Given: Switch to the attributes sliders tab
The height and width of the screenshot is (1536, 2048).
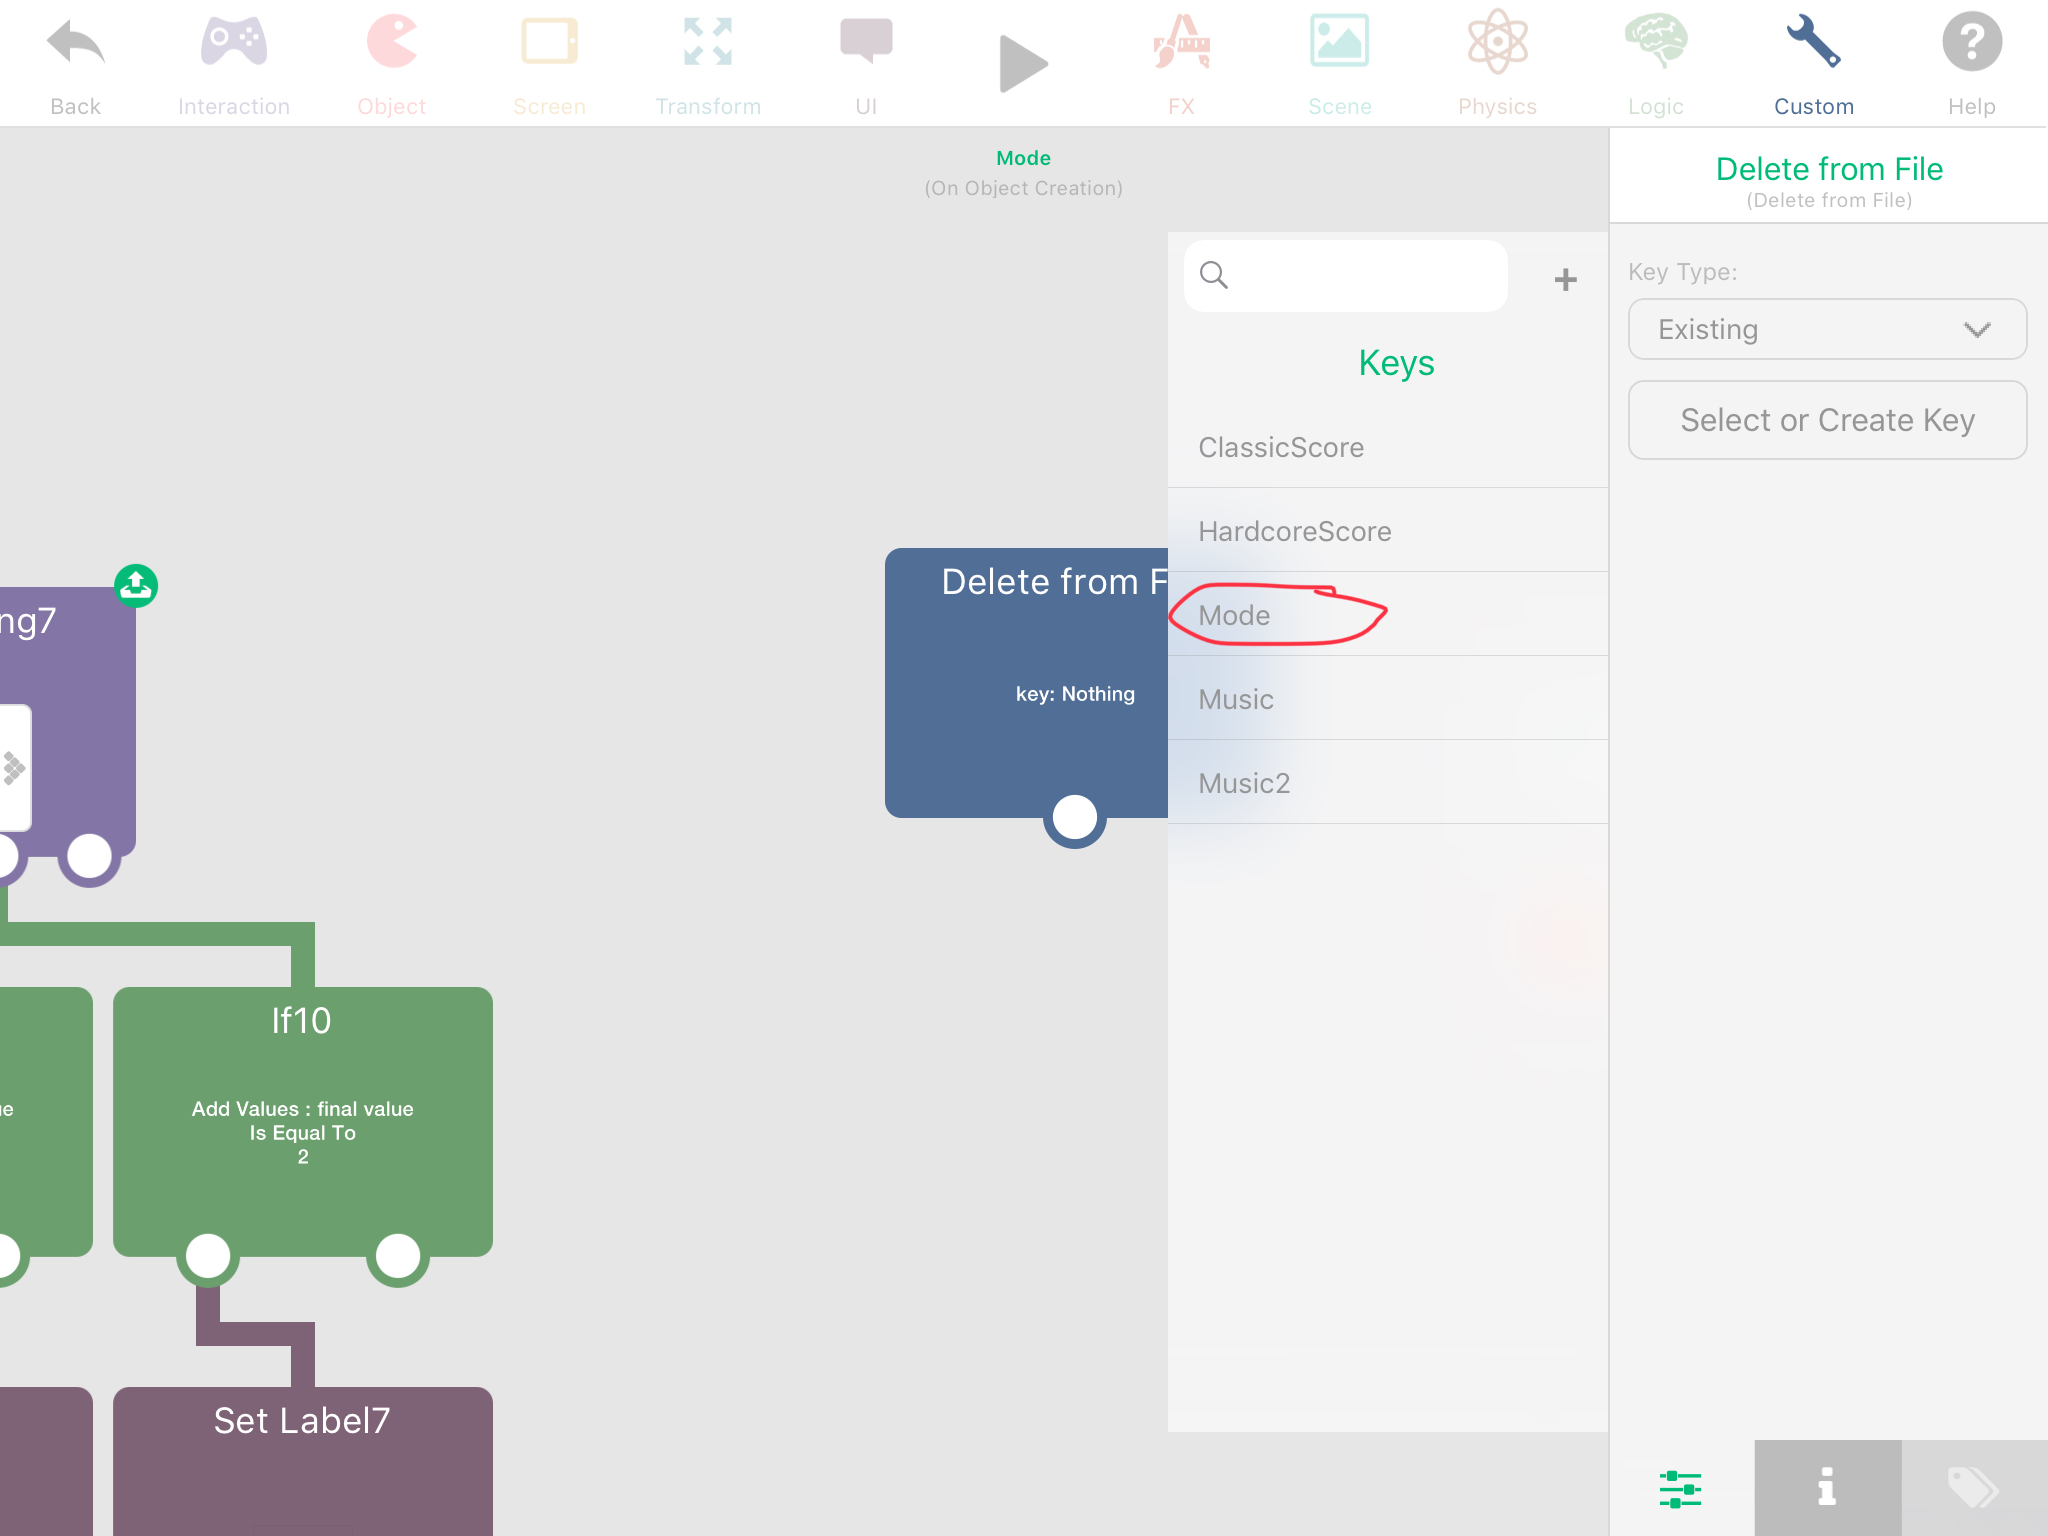Looking at the screenshot, I should click(x=1680, y=1488).
